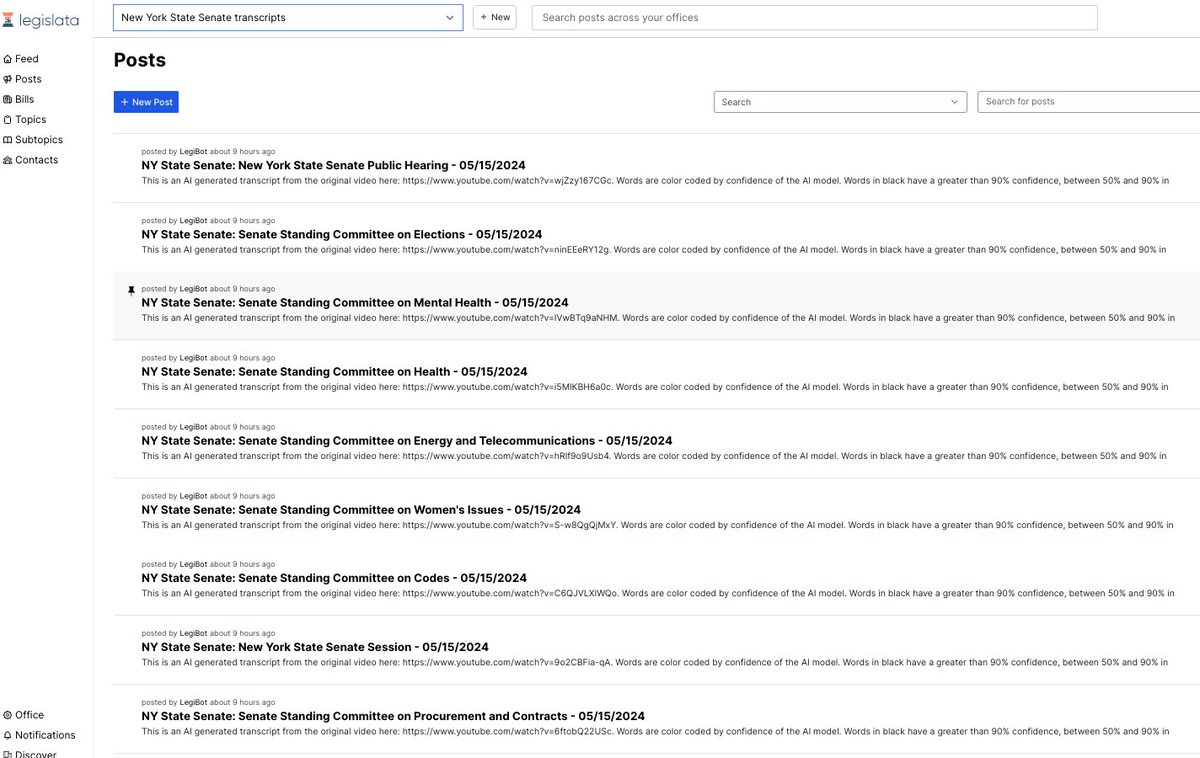Click the Office gear icon in sidebar
Viewport: 1200px width, 758px height.
tap(8, 715)
